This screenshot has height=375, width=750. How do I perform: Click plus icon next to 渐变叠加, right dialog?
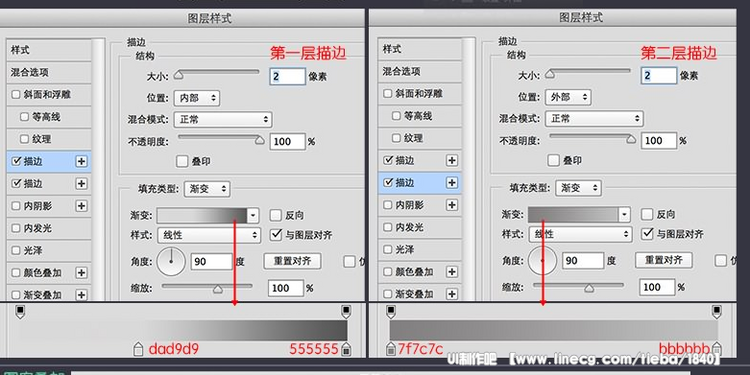452,294
